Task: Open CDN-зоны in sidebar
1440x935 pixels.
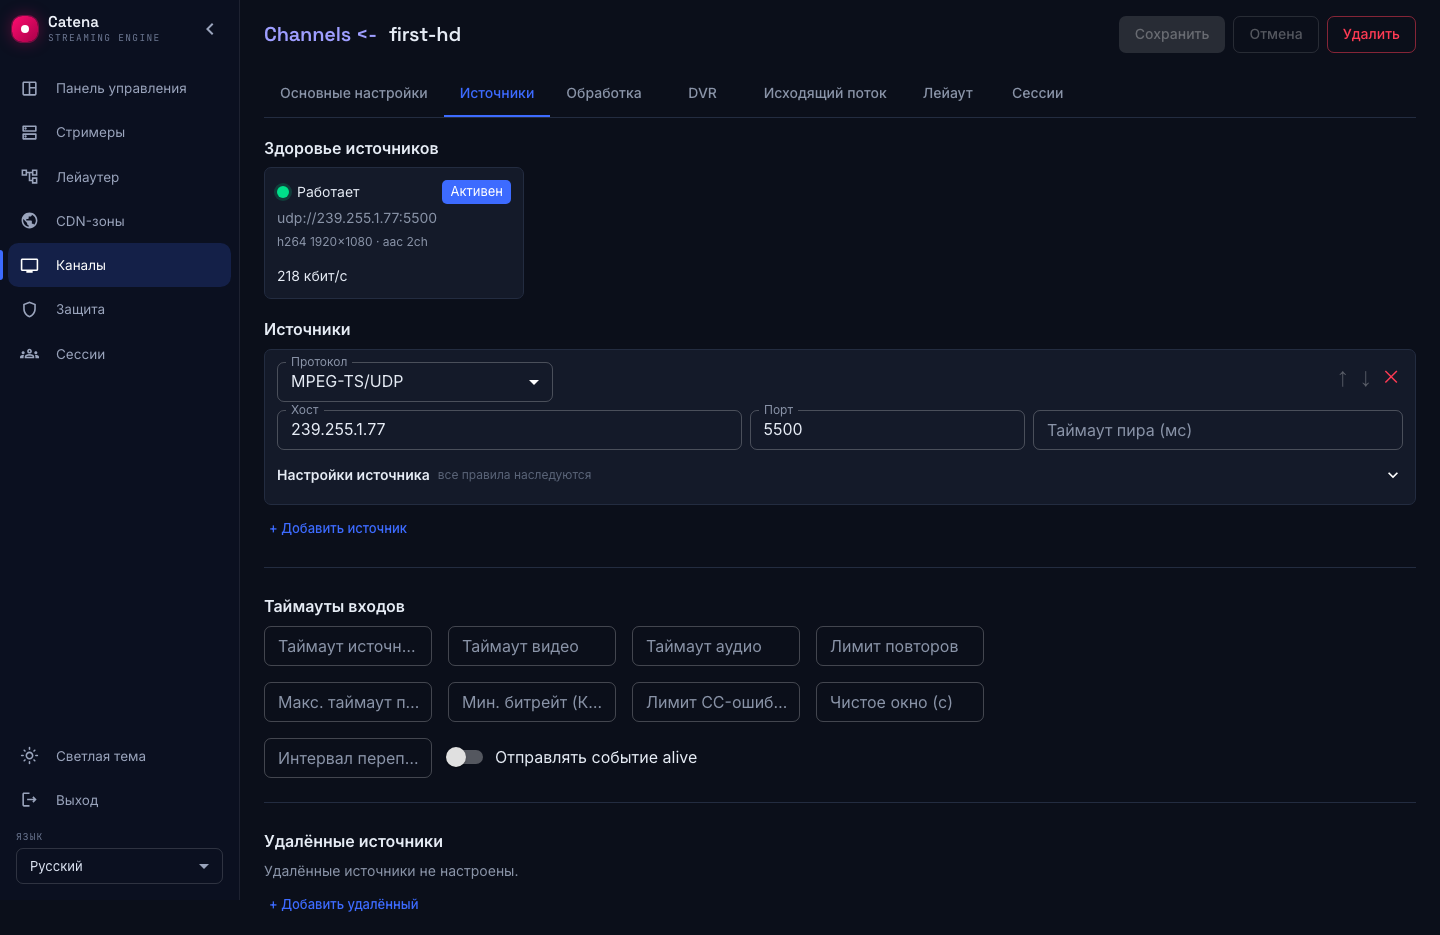Action: (x=120, y=221)
